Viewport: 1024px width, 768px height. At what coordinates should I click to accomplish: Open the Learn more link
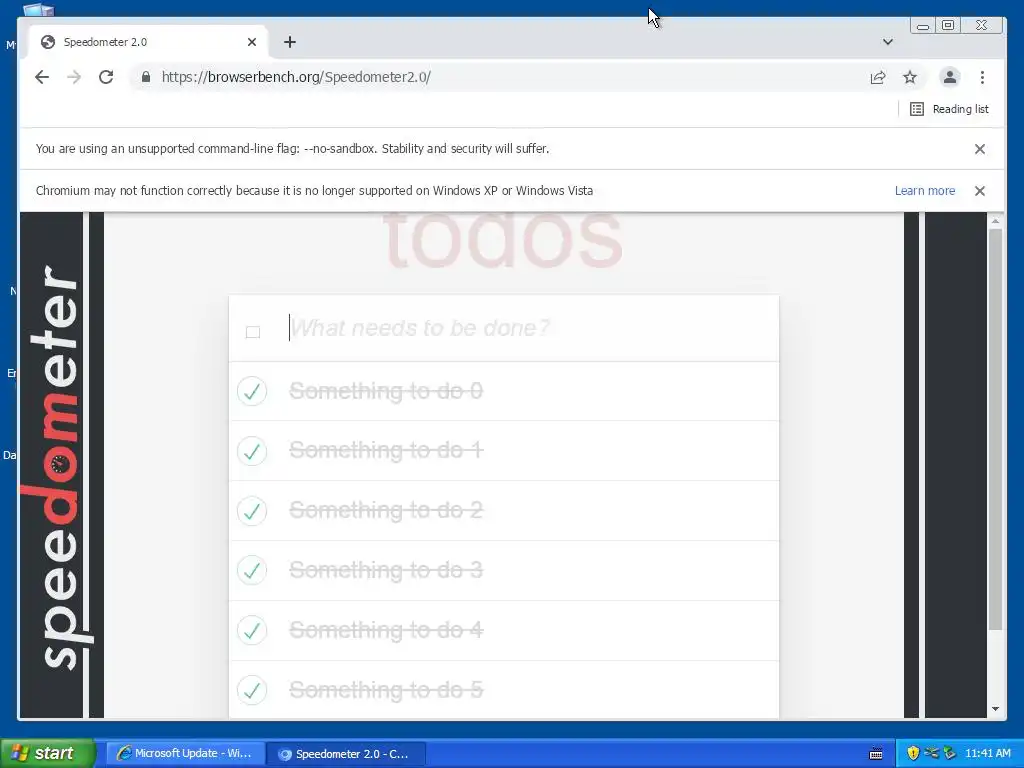point(925,191)
